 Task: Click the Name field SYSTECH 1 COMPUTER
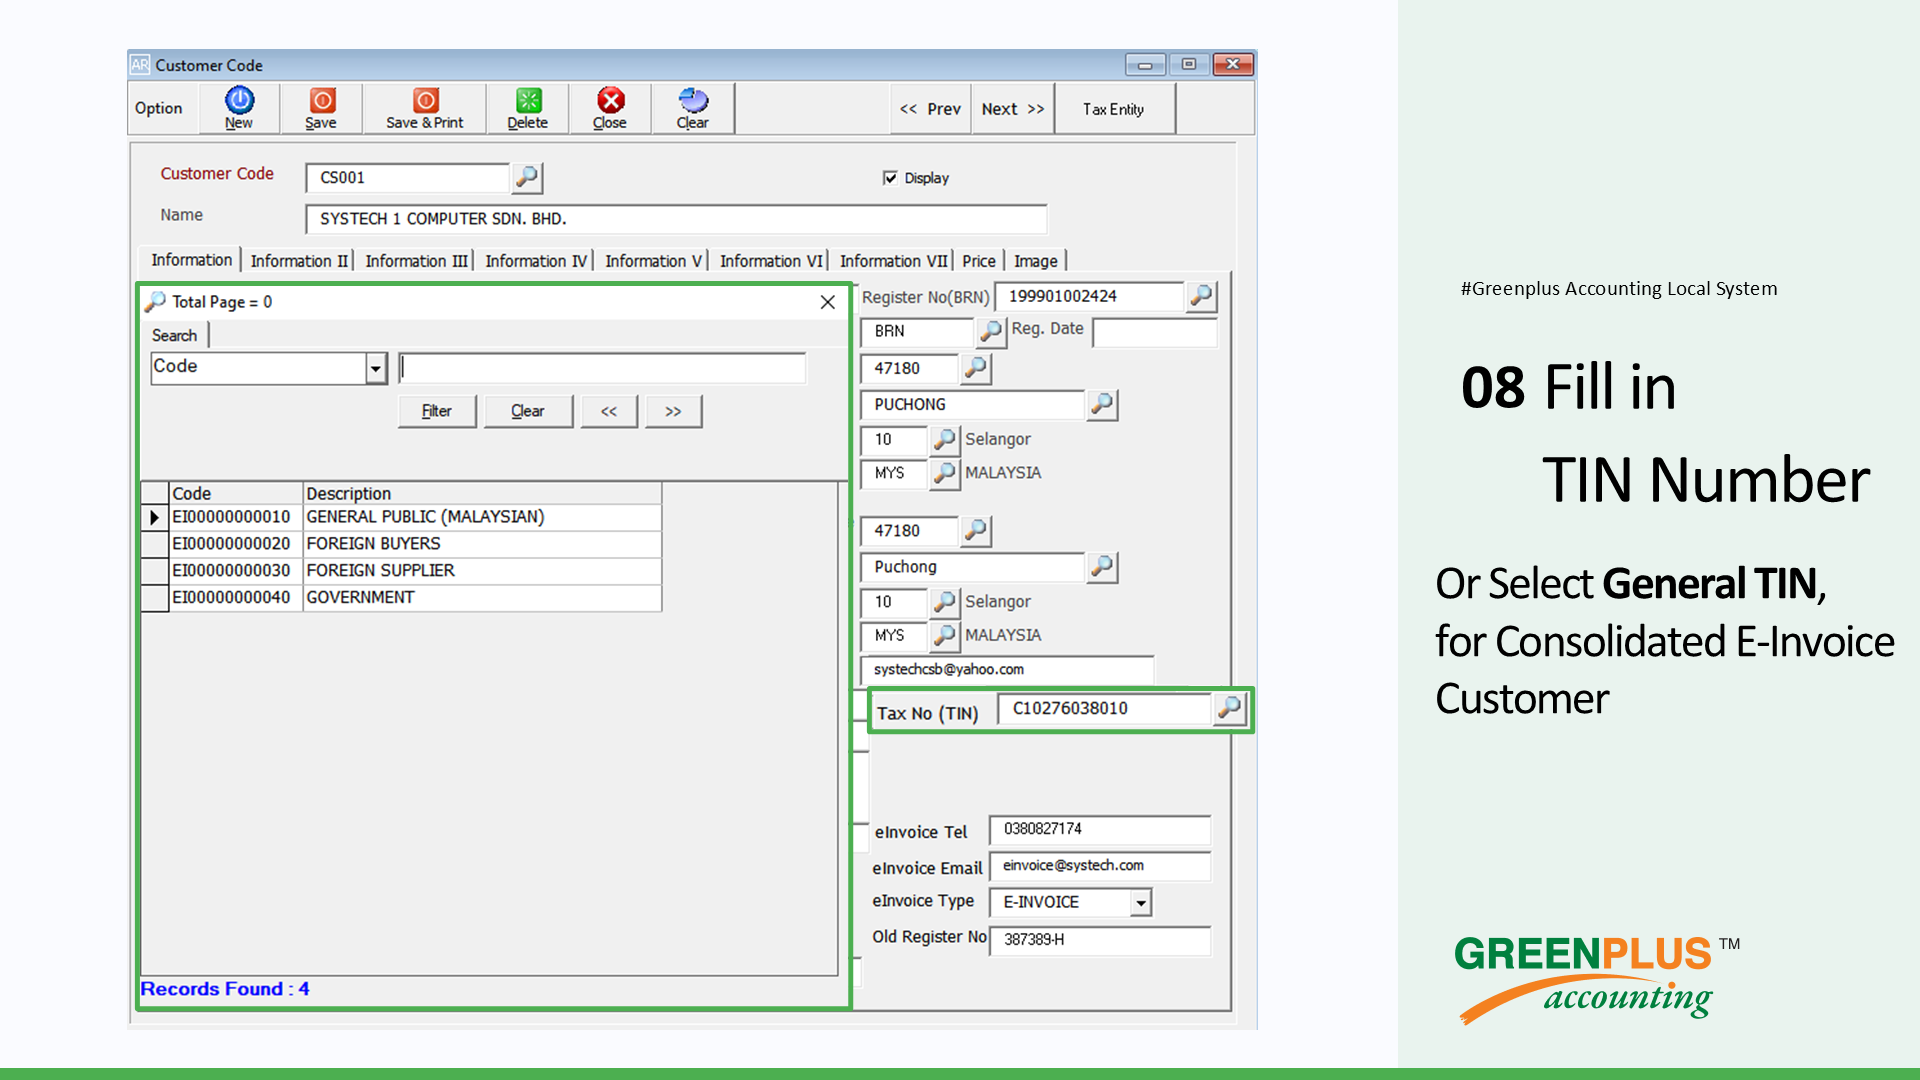click(676, 219)
